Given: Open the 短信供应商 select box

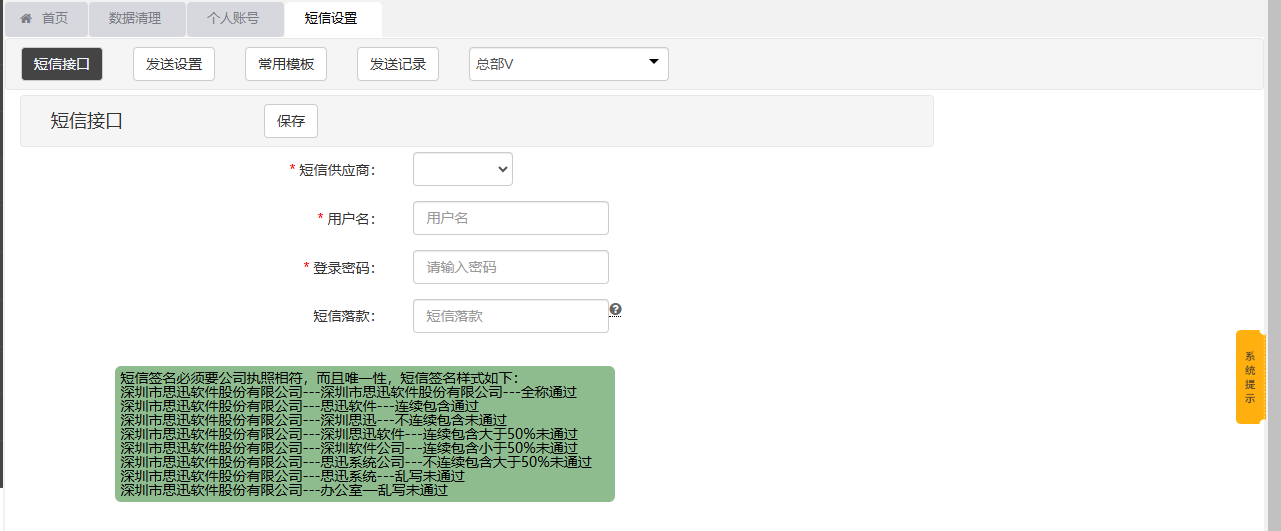Looking at the screenshot, I should click(462, 169).
